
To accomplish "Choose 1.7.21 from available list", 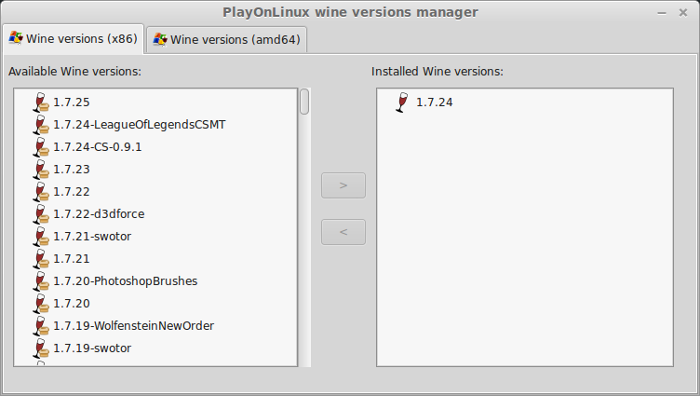I will click(x=71, y=258).
